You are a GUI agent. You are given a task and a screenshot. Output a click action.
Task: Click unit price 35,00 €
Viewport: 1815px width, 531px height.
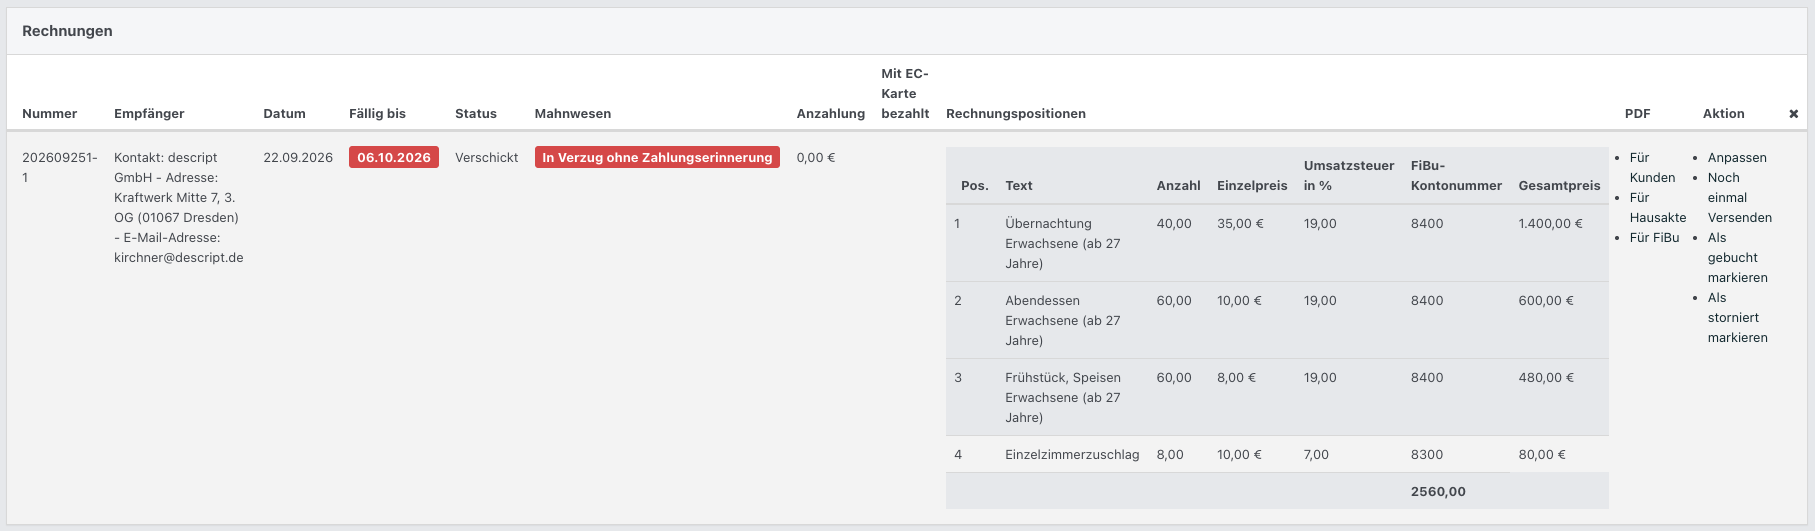pos(1240,224)
